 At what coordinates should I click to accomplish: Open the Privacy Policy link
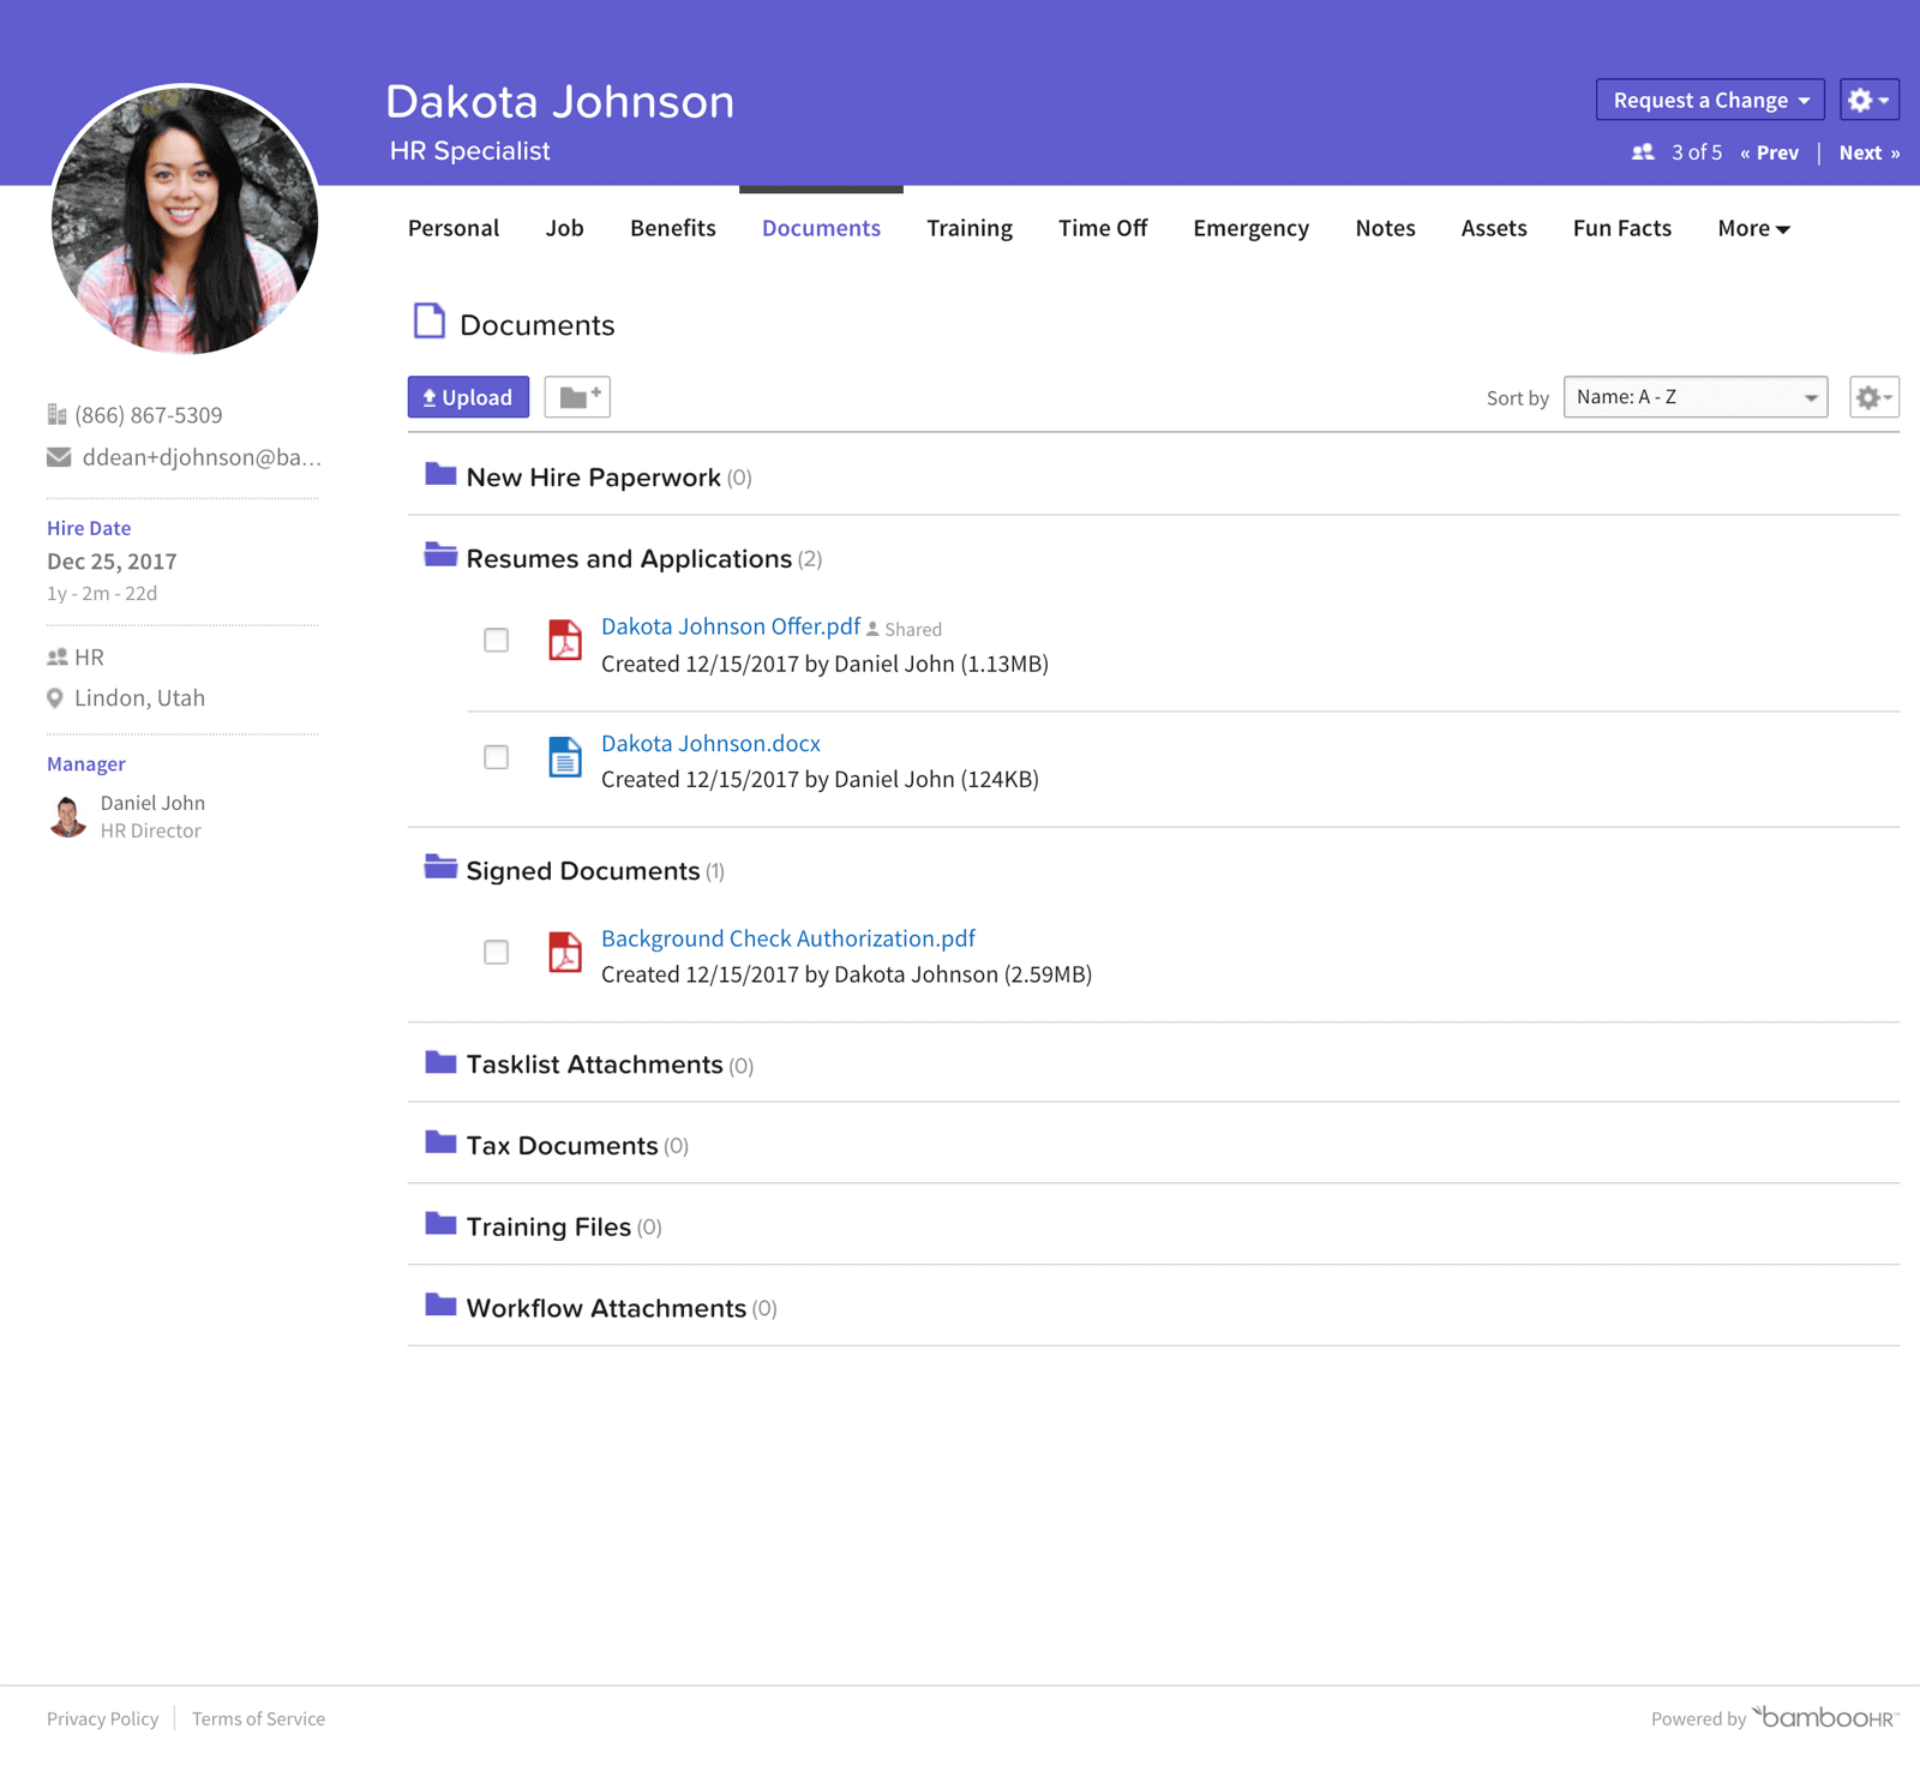[x=102, y=1718]
